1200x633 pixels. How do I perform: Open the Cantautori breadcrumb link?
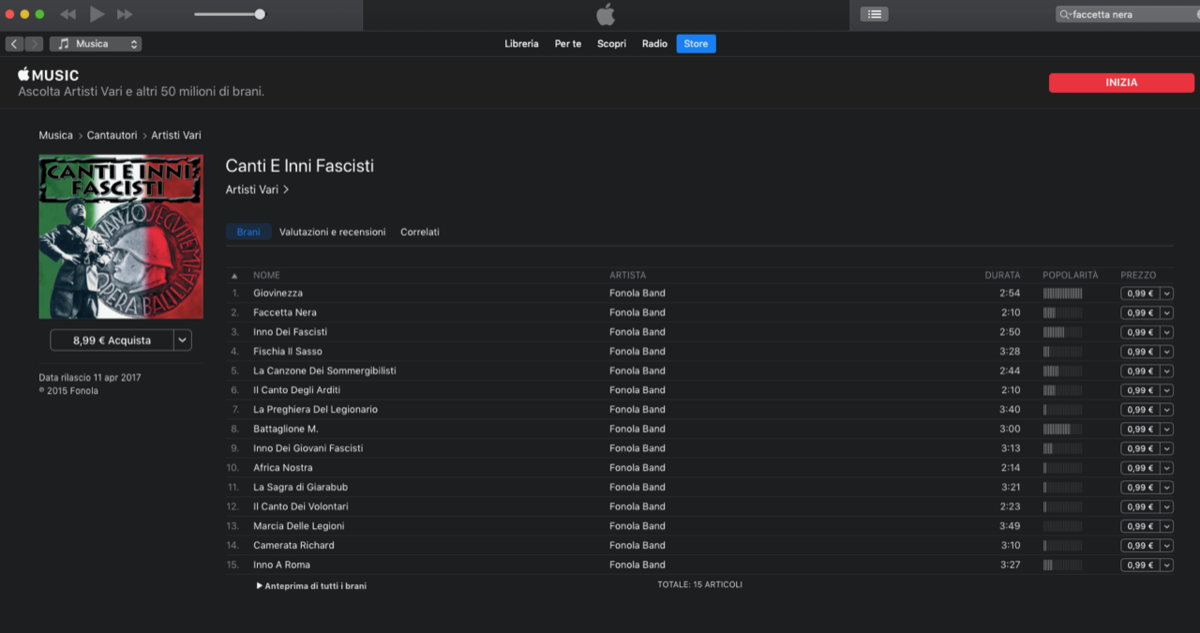pos(112,135)
